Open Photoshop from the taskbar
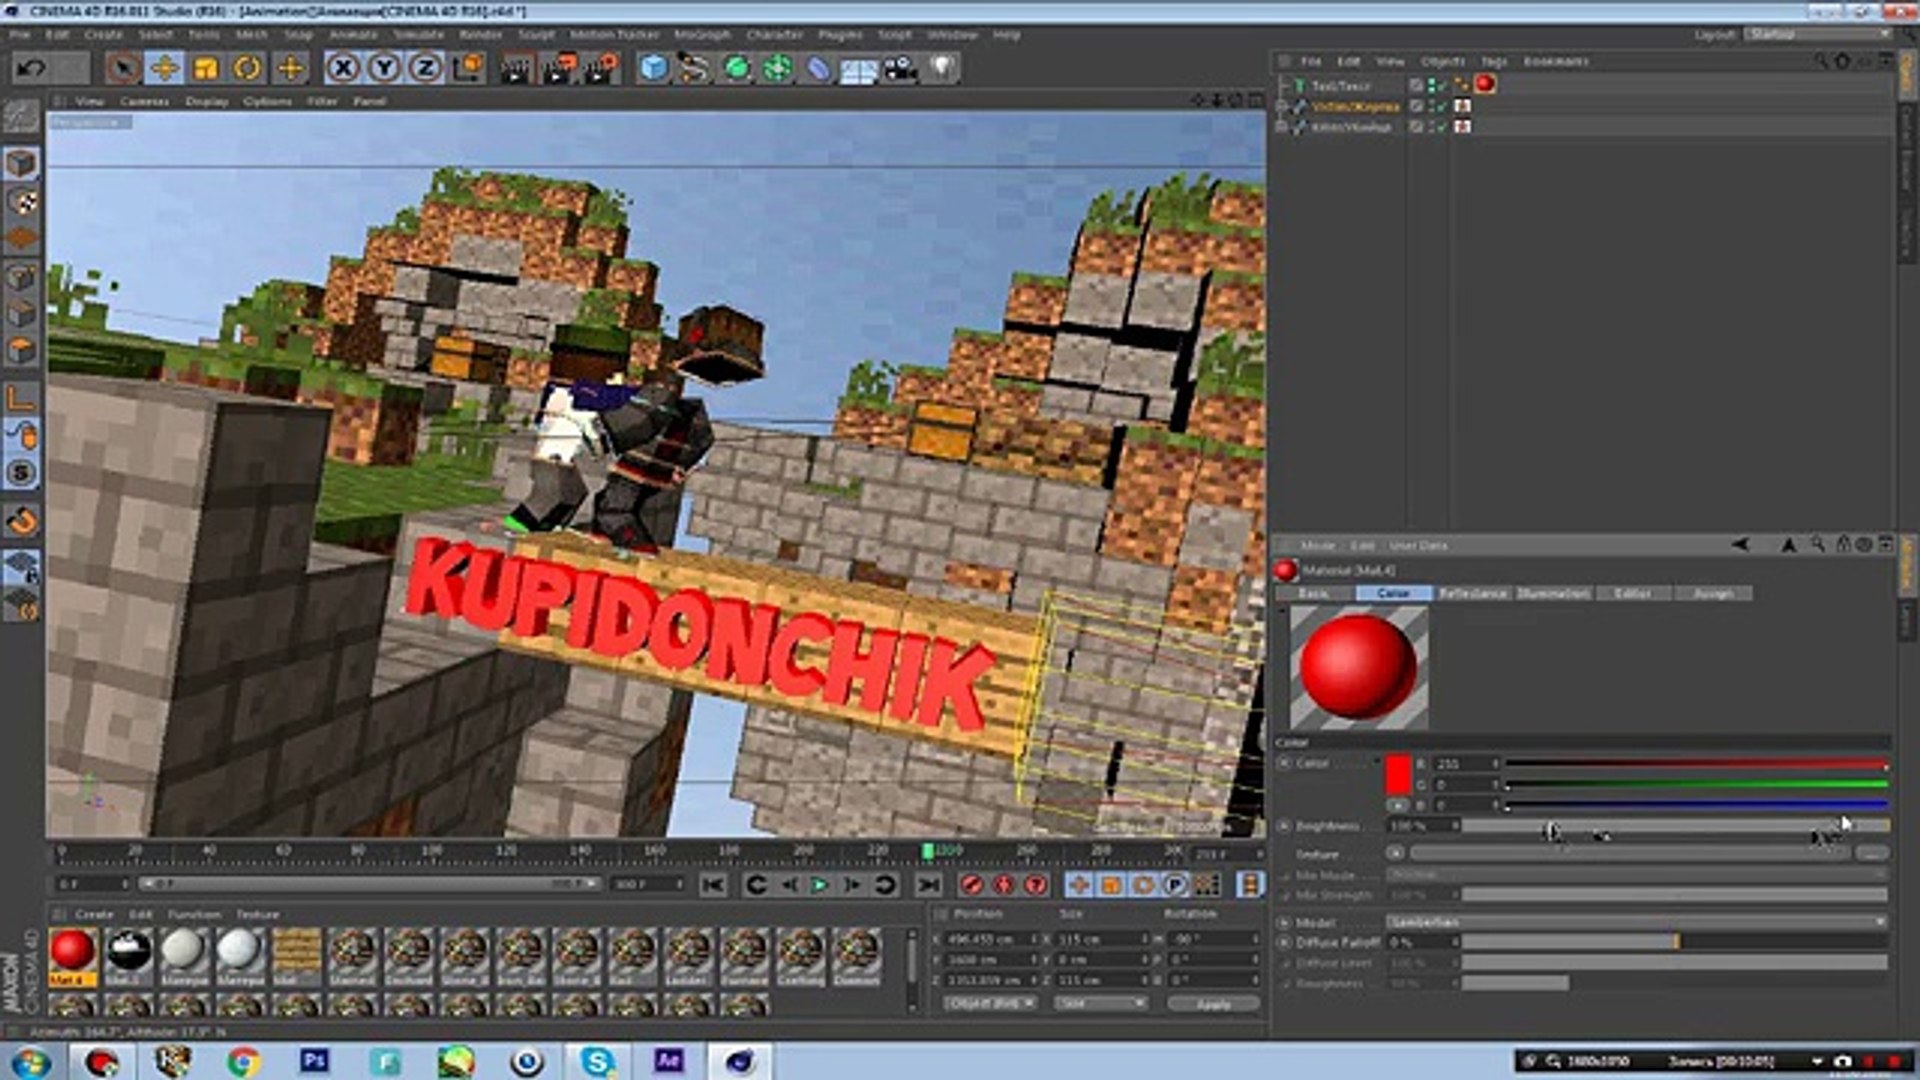 click(314, 1060)
